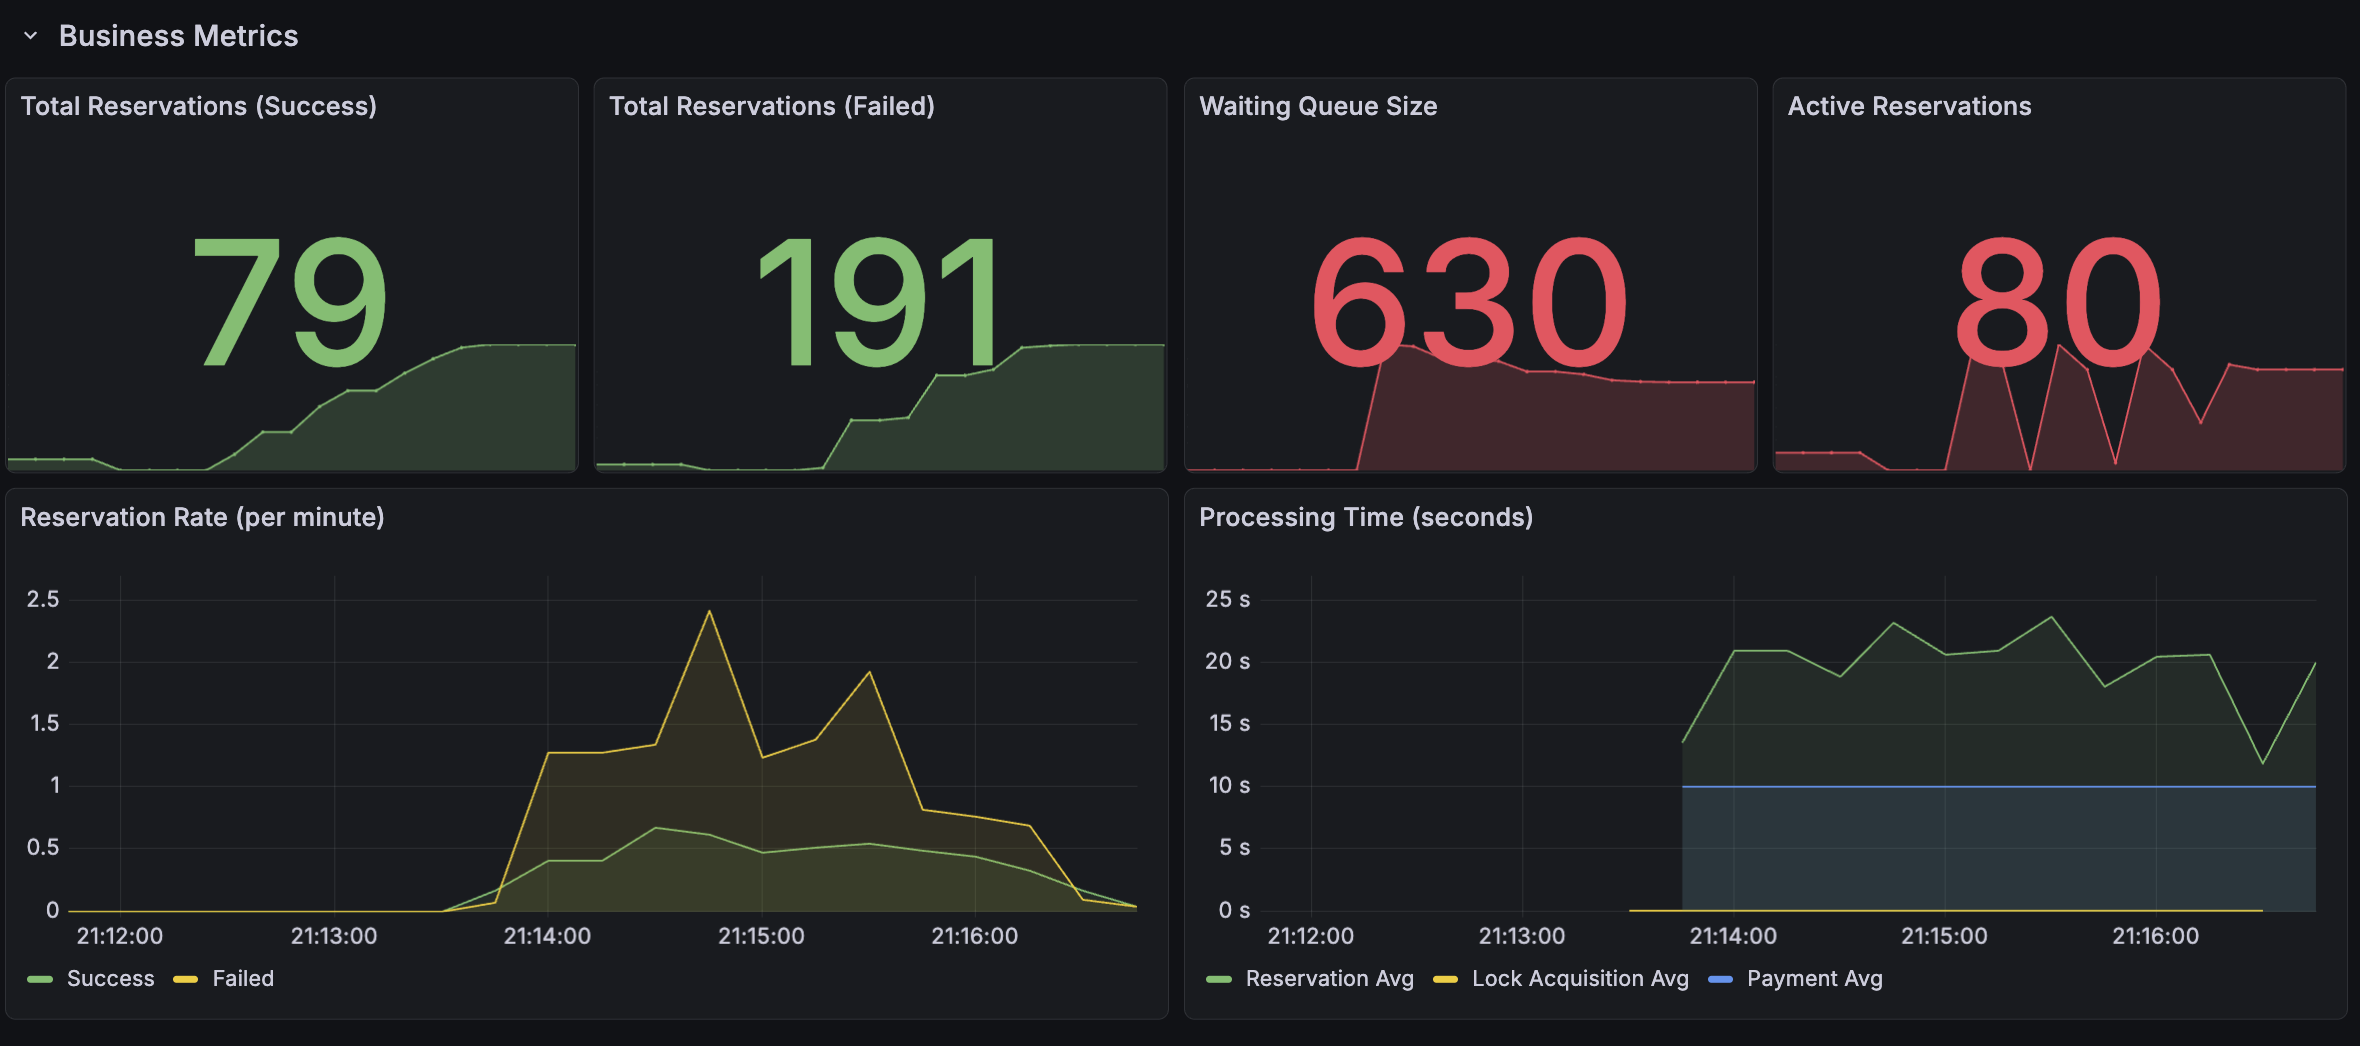
Task: Click the 79 successful reservations stat value
Action: [289, 302]
